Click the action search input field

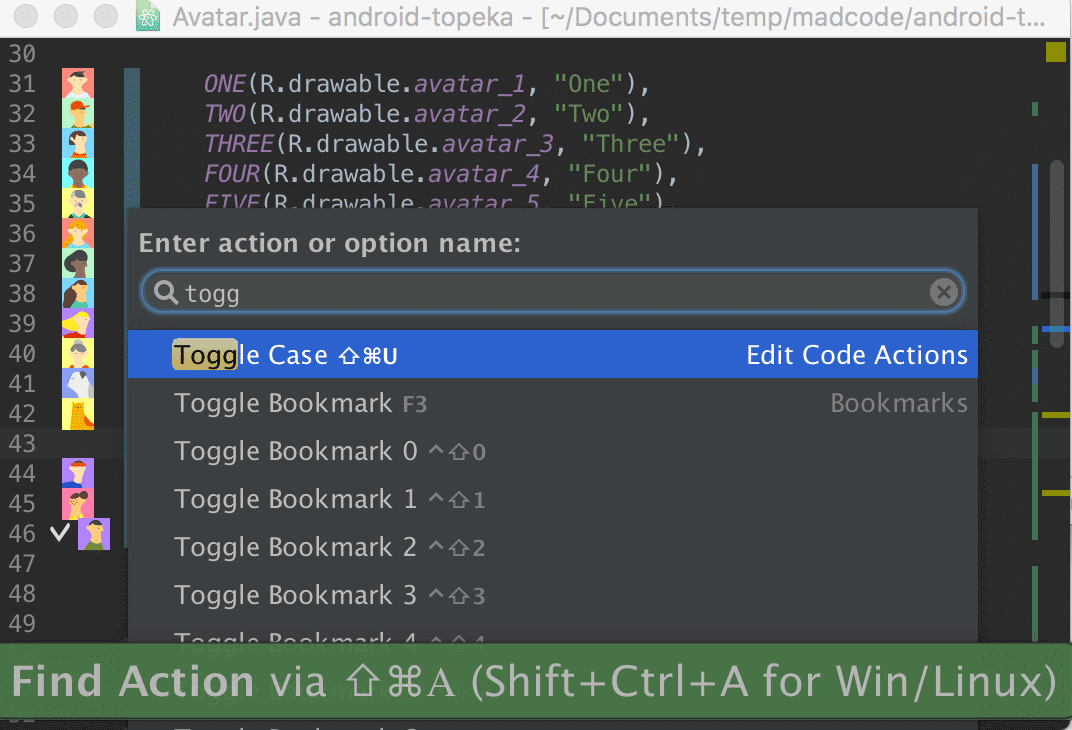point(552,293)
